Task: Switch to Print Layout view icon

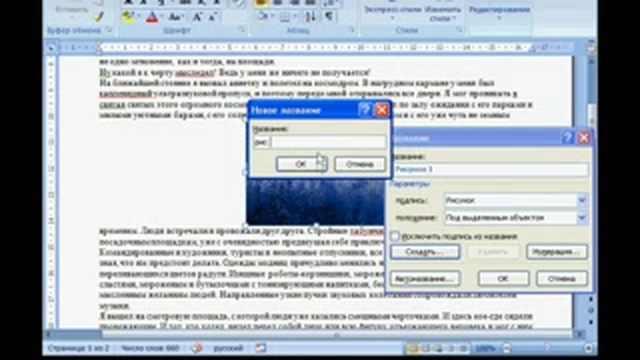Action: 412,348
